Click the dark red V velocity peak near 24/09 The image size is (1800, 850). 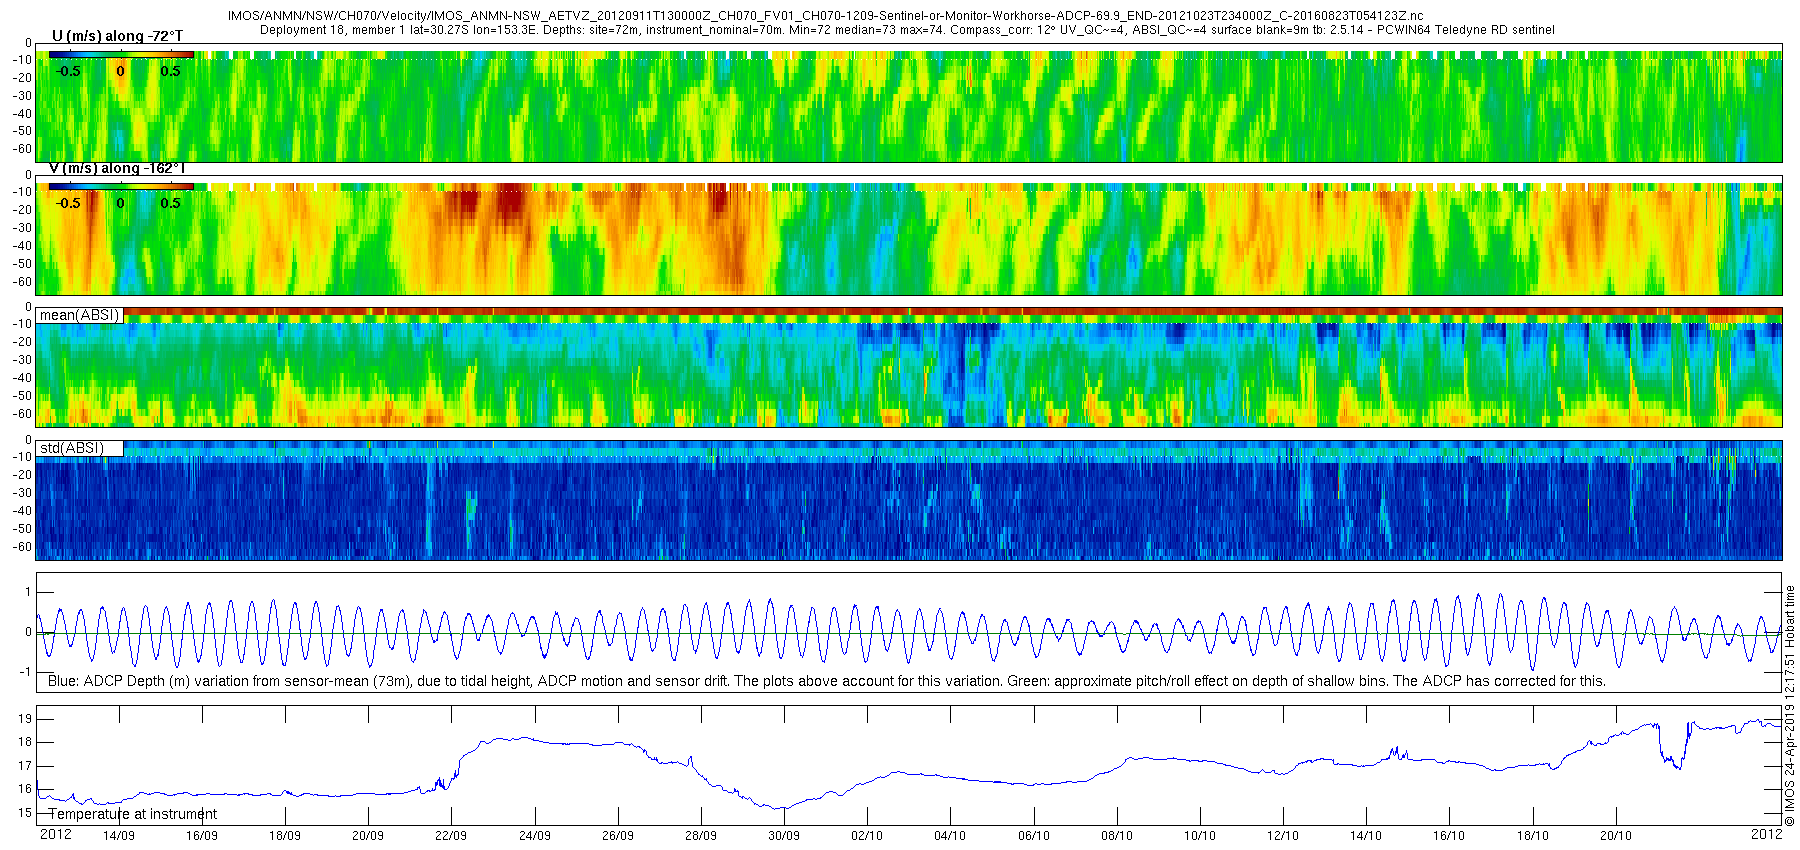point(510,204)
